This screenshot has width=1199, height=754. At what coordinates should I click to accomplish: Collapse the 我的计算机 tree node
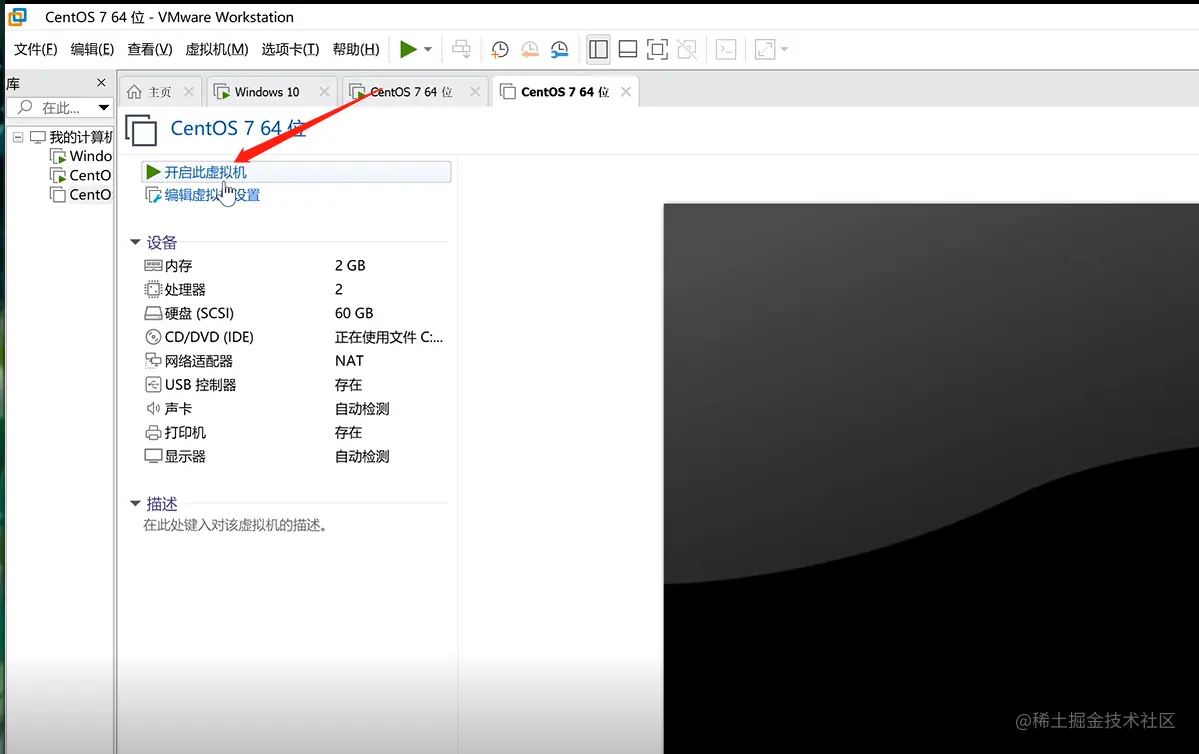coord(18,138)
